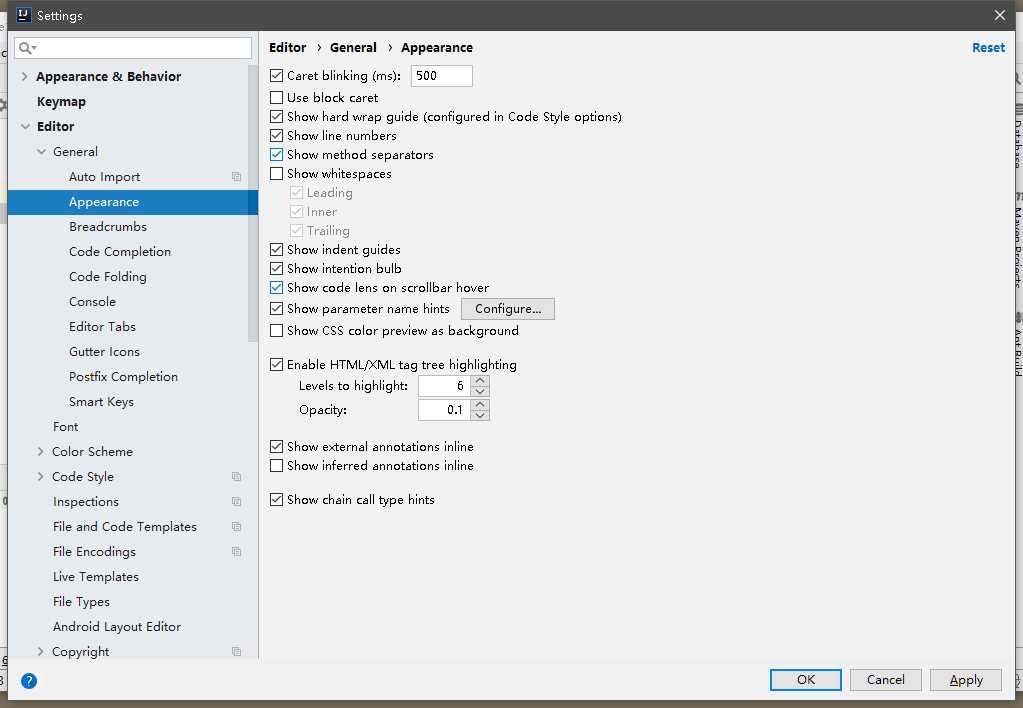Toggle Show chain call type hints

coord(277,500)
